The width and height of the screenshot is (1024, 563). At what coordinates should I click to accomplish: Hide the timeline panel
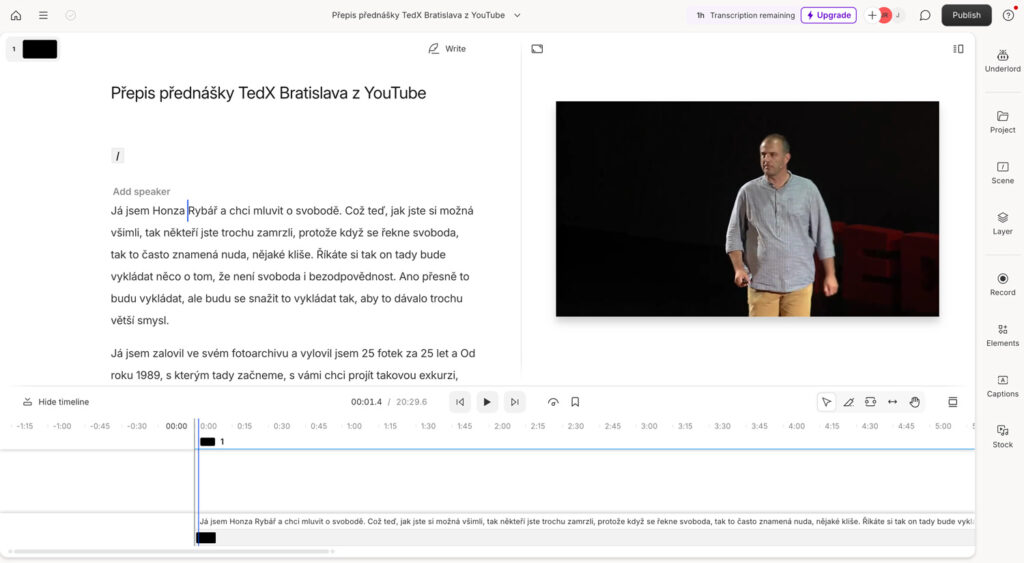coord(56,402)
